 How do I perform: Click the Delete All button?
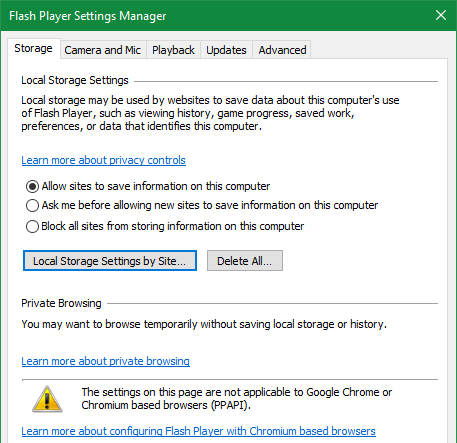245,261
